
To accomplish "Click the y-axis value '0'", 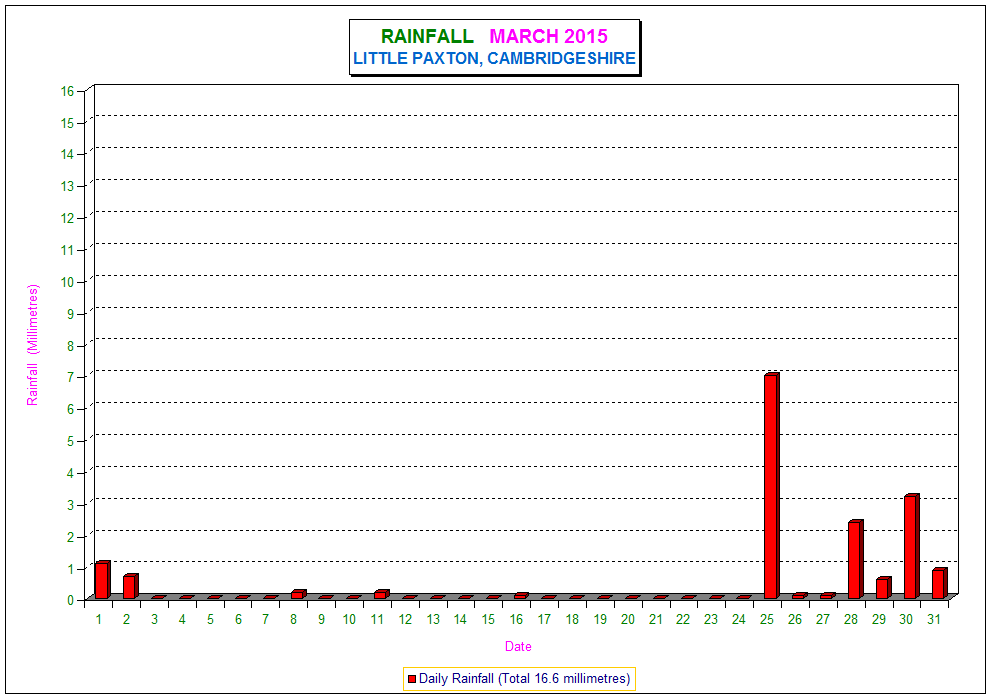I will pyautogui.click(x=71, y=600).
